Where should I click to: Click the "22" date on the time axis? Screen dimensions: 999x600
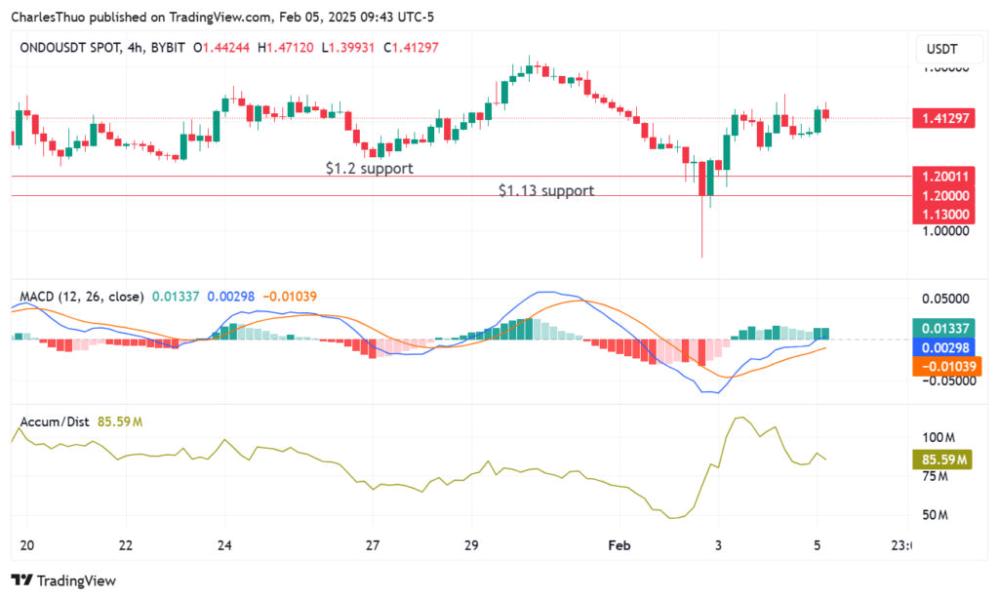pyautogui.click(x=126, y=545)
